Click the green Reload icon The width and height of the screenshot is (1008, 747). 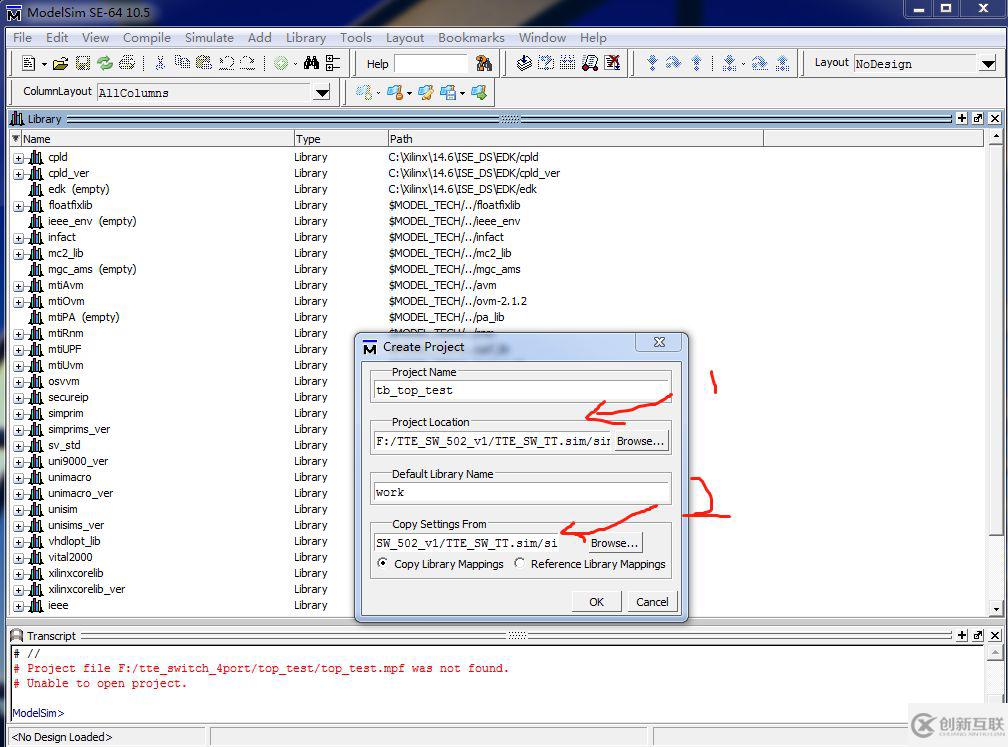pyautogui.click(x=104, y=64)
